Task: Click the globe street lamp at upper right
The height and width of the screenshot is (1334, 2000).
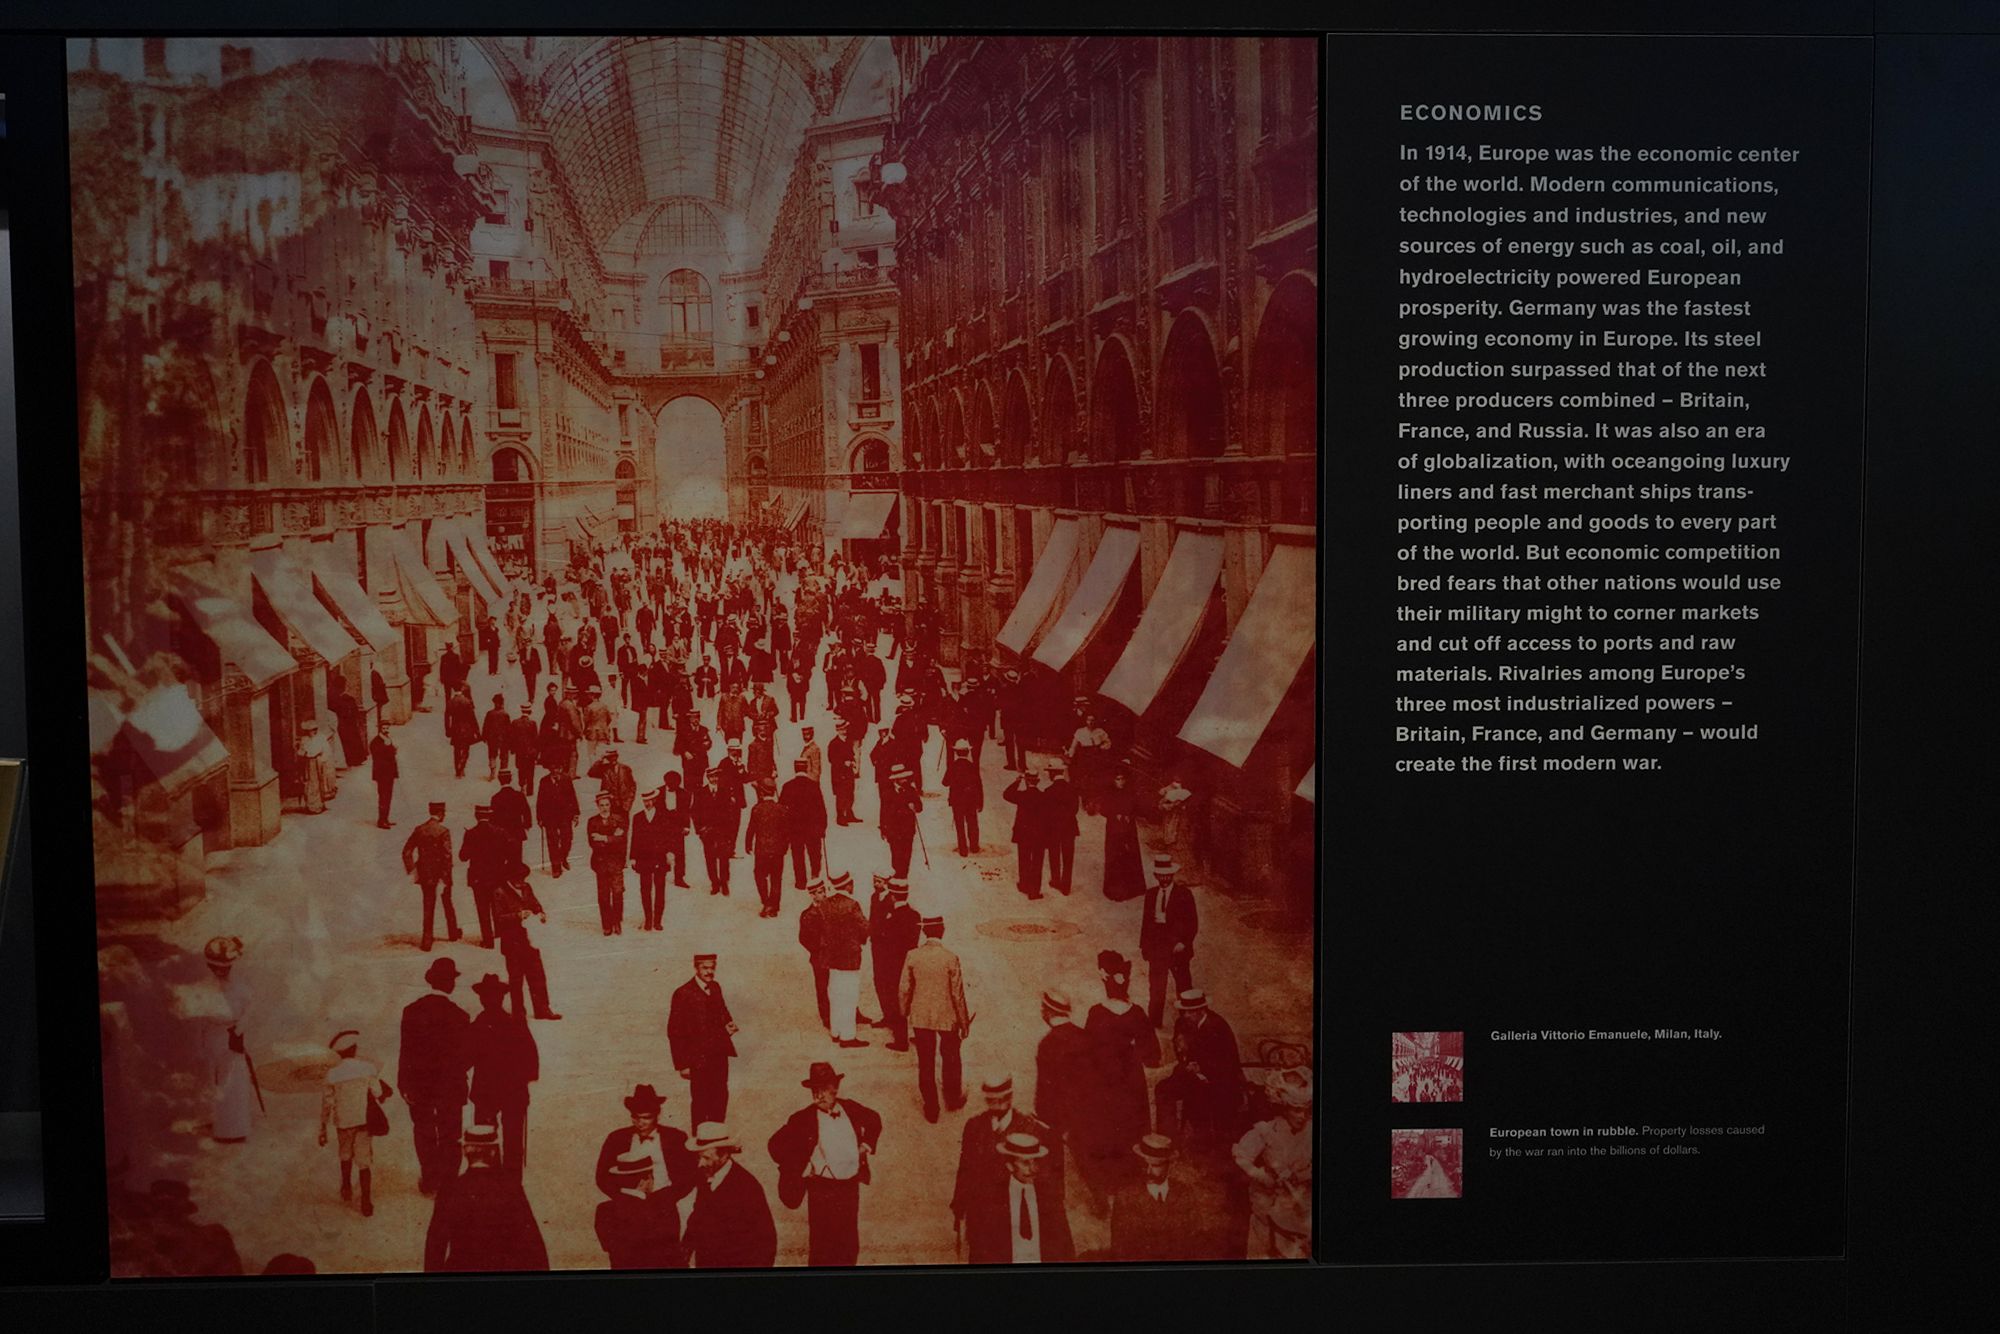Action: click(893, 174)
